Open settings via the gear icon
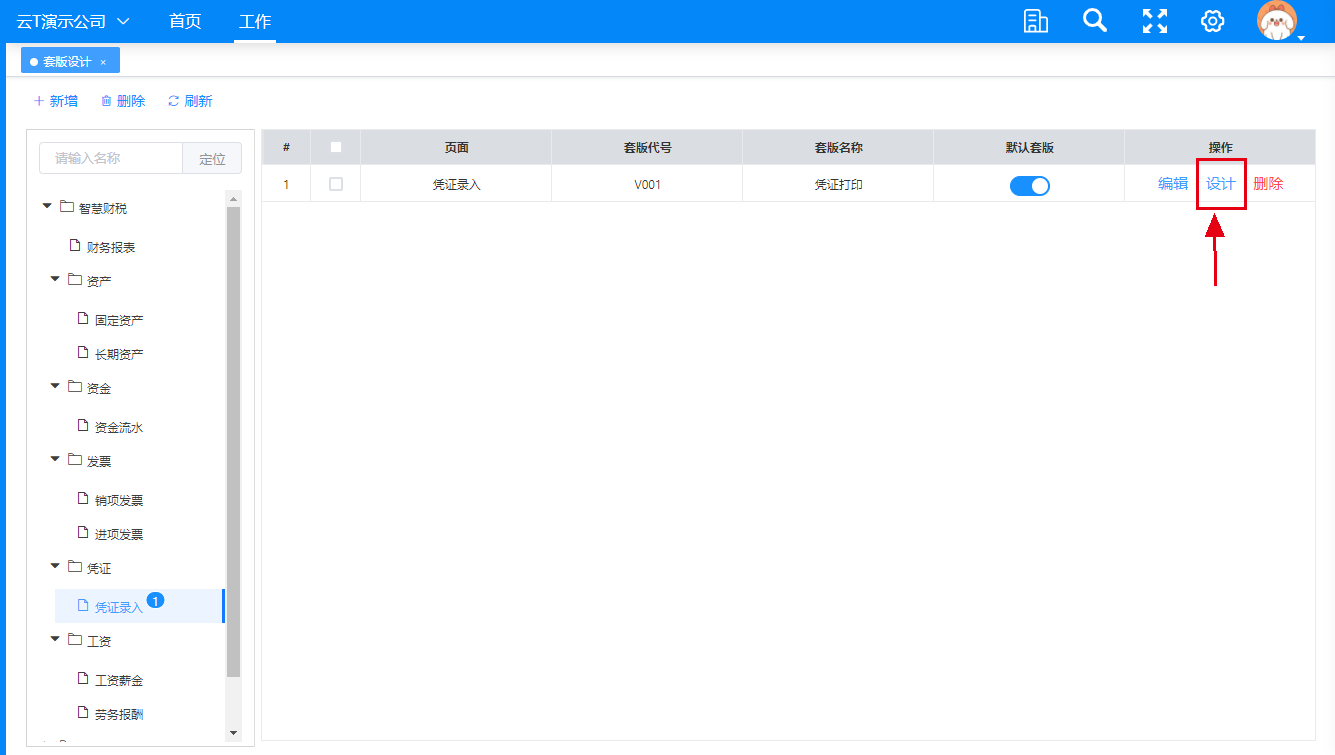The height and width of the screenshot is (755, 1335). coord(1213,21)
